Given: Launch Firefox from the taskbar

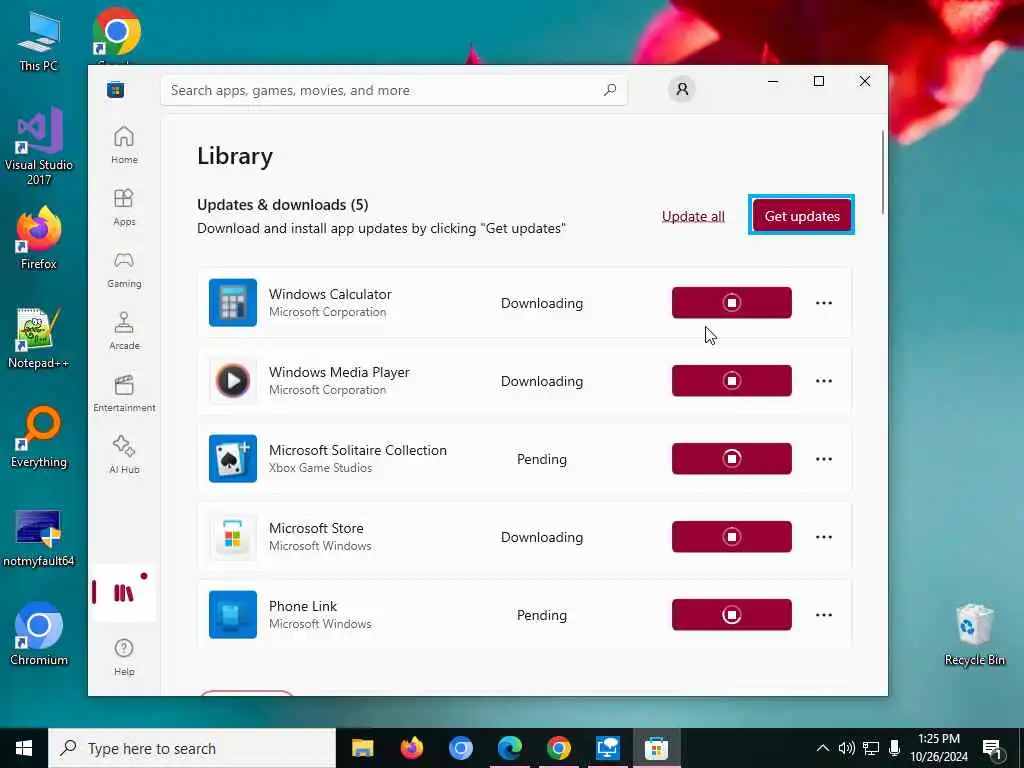Looking at the screenshot, I should [x=411, y=748].
